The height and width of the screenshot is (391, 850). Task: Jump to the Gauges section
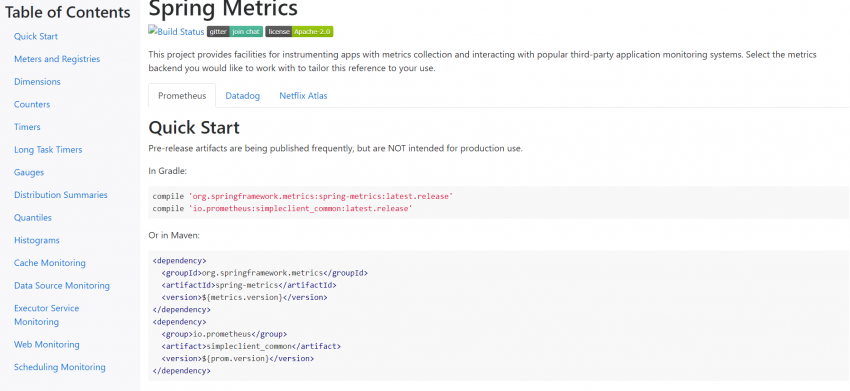coord(29,172)
